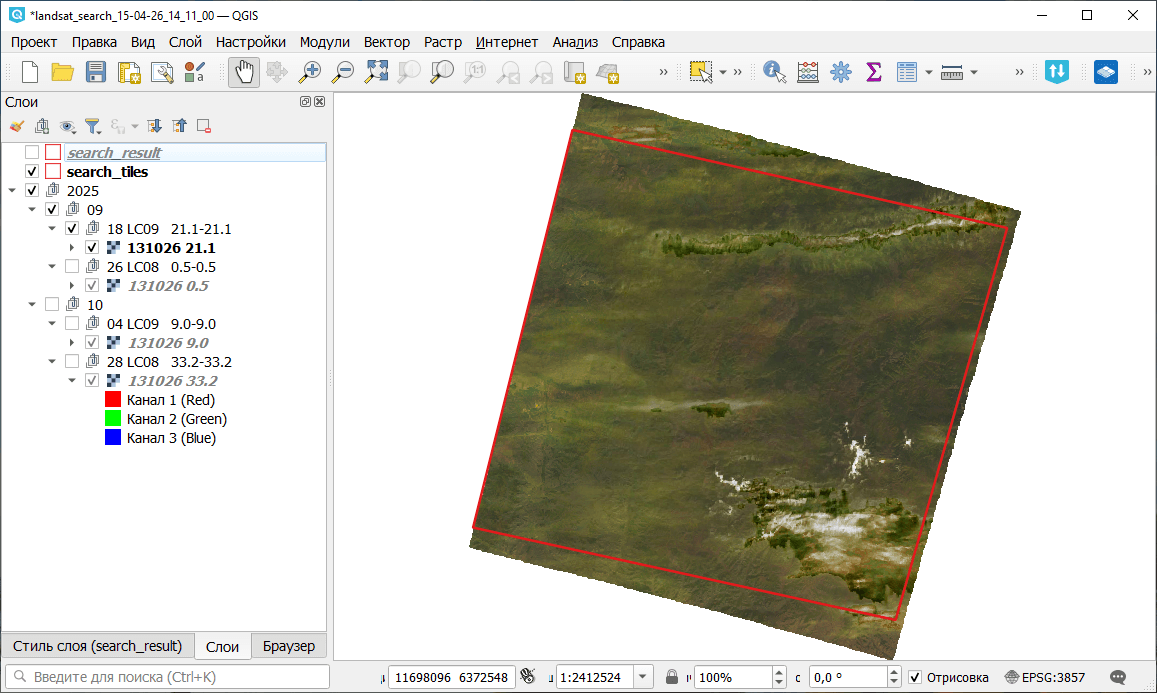The height and width of the screenshot is (693, 1157).
Task: Open the Стиль слоя (search_result) tab
Action: [97, 646]
